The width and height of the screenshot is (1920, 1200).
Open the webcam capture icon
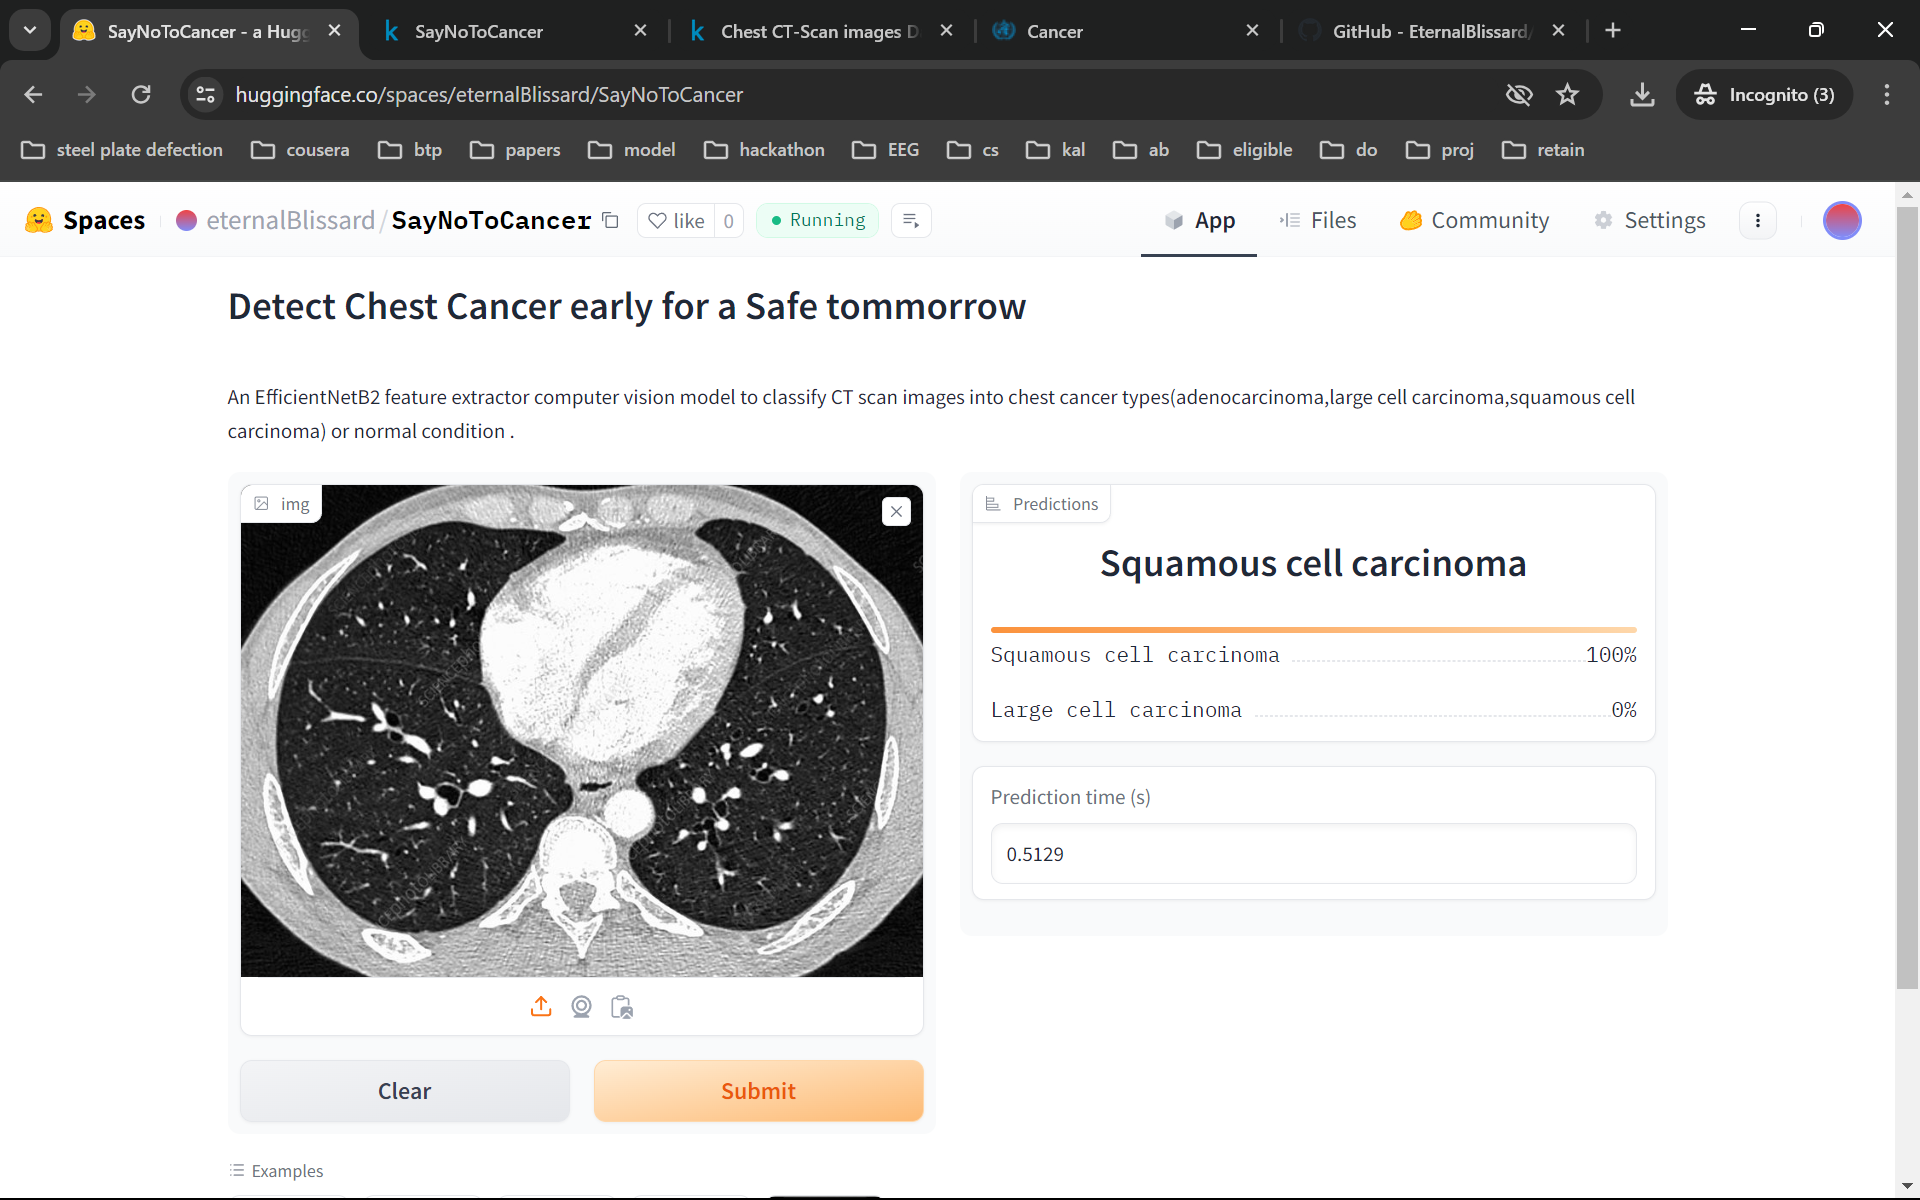[x=581, y=1007]
